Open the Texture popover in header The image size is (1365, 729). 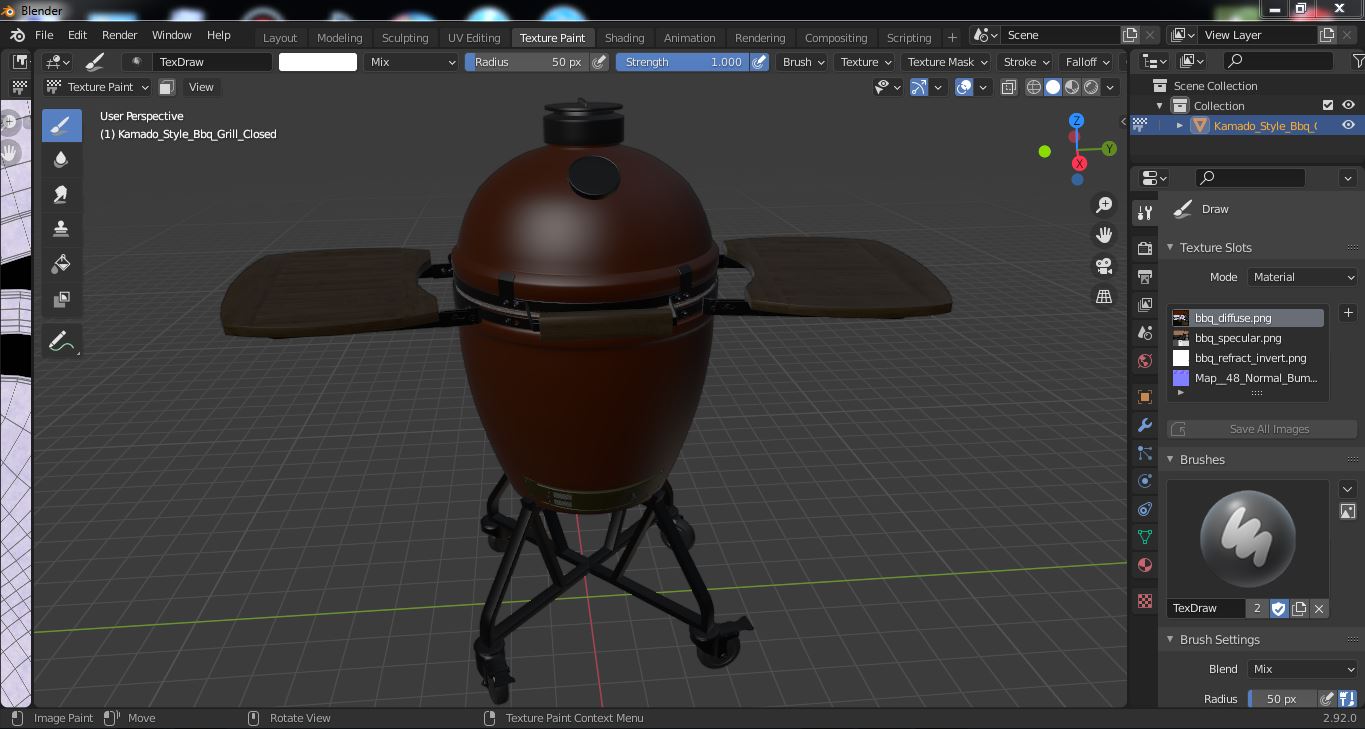[x=865, y=62]
